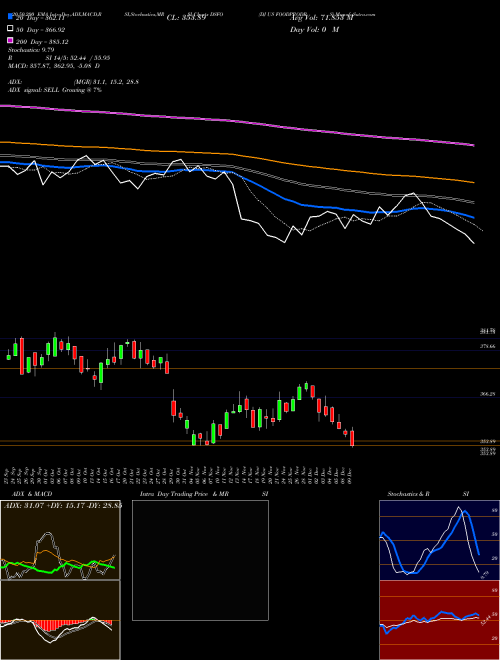Click the ADX indicator chart panel

pyautogui.click(x=60, y=540)
